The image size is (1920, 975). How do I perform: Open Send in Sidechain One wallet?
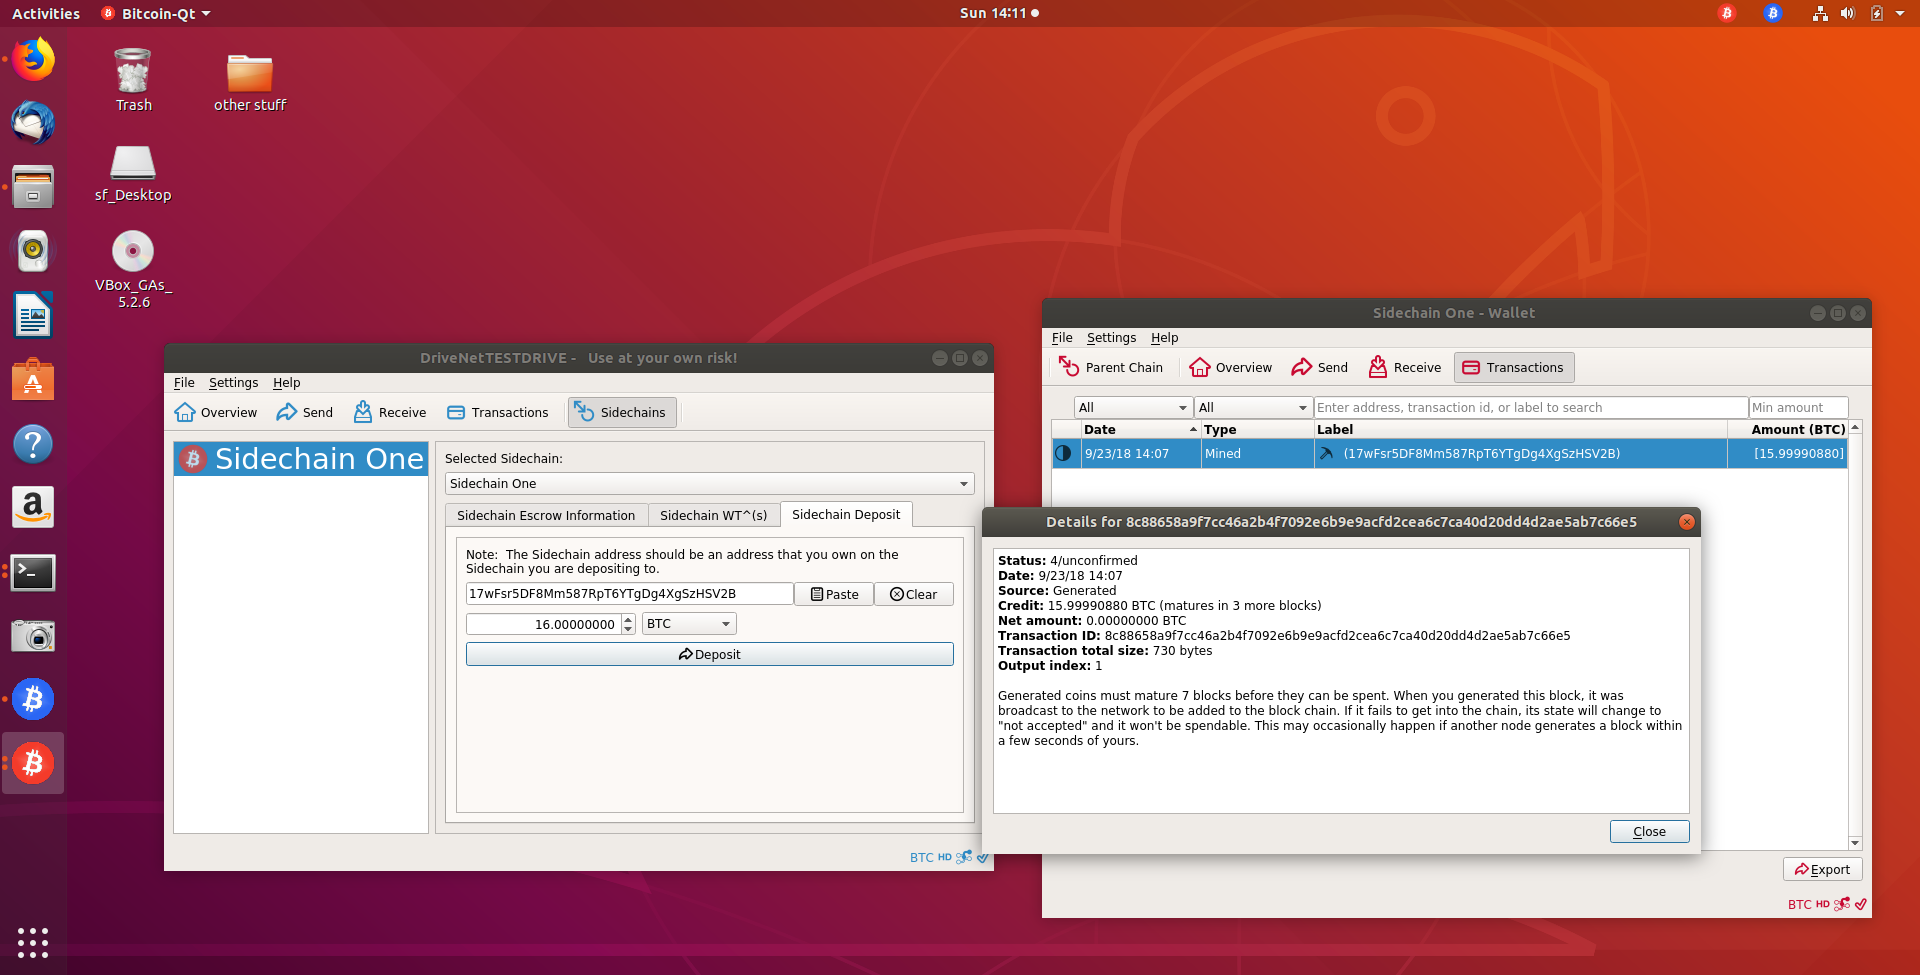pos(1319,367)
